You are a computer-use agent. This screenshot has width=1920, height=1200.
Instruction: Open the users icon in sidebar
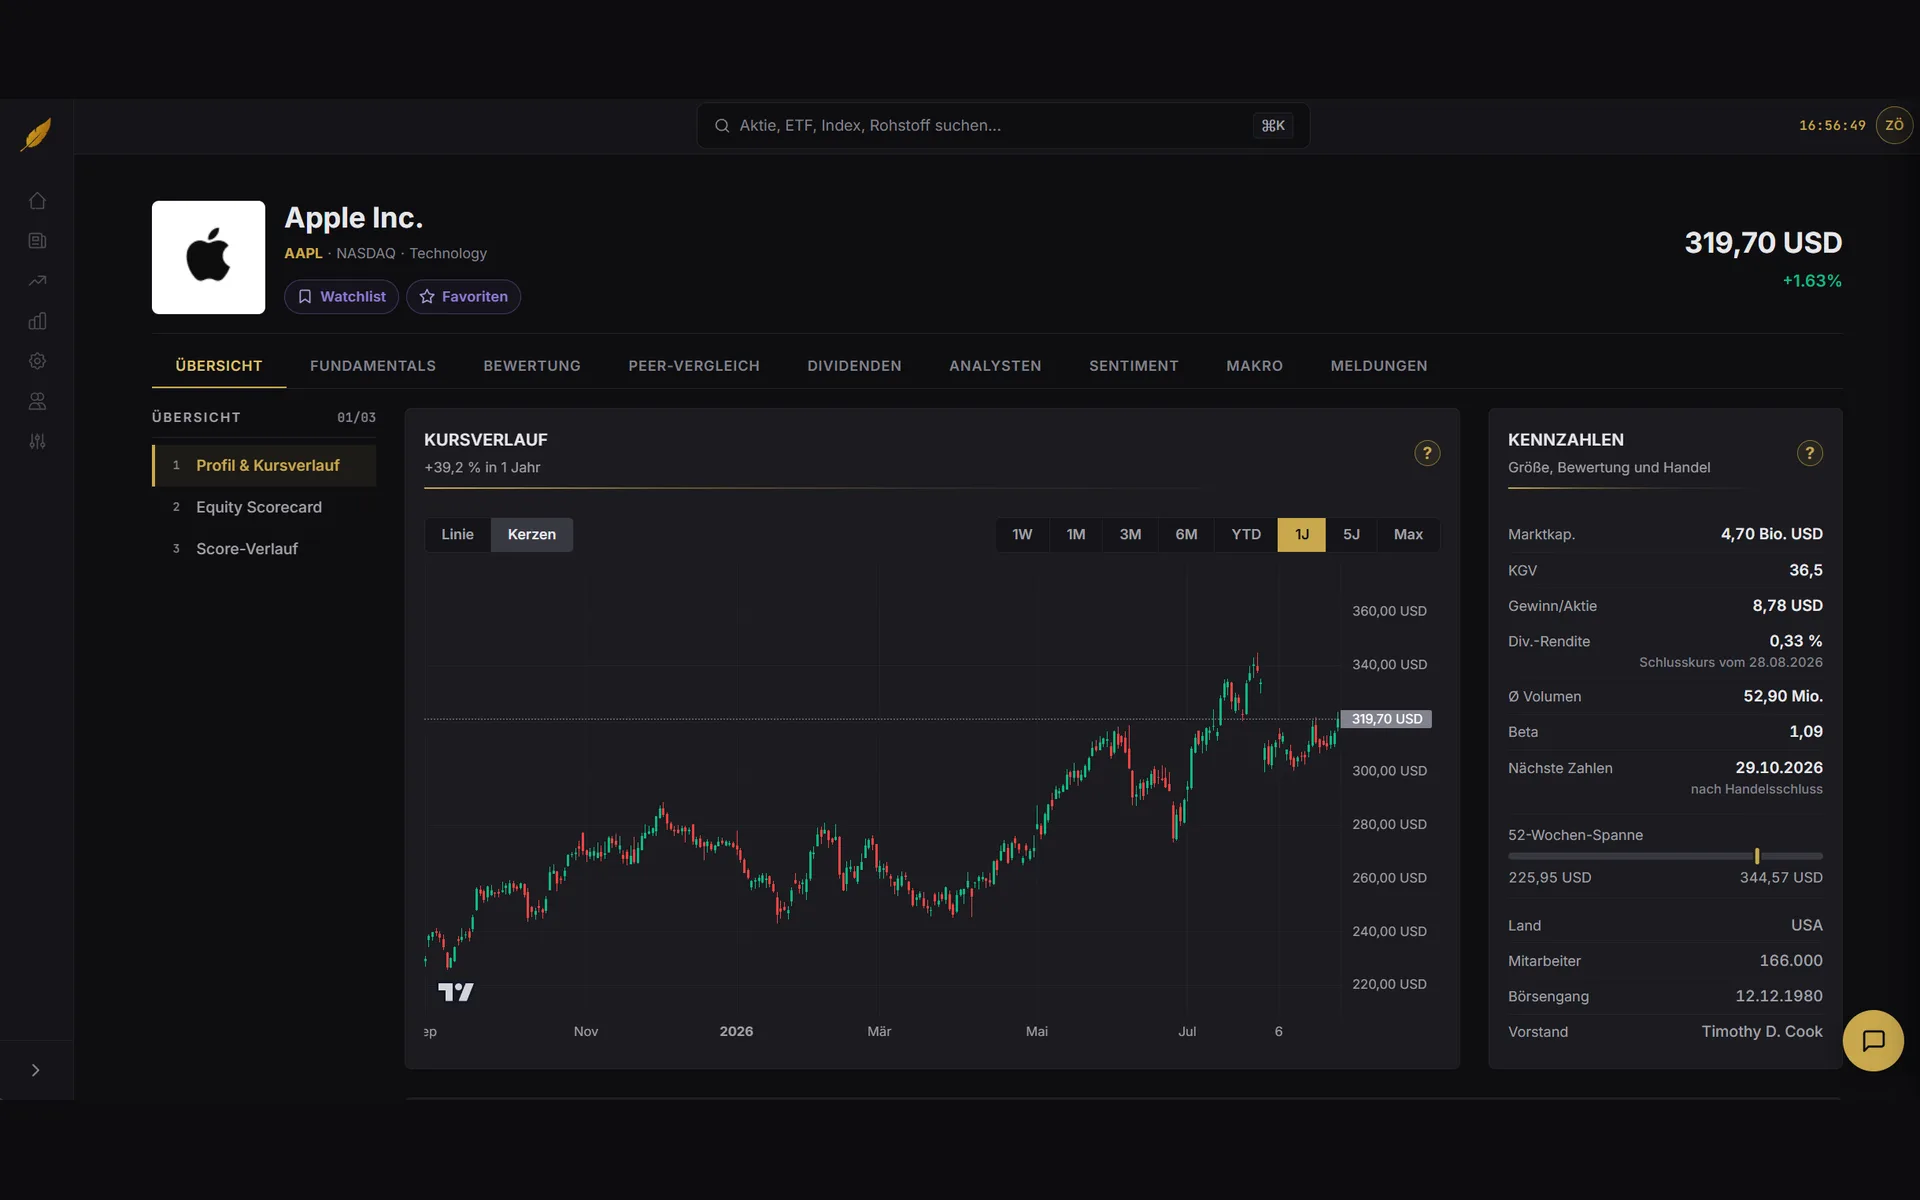pos(37,401)
